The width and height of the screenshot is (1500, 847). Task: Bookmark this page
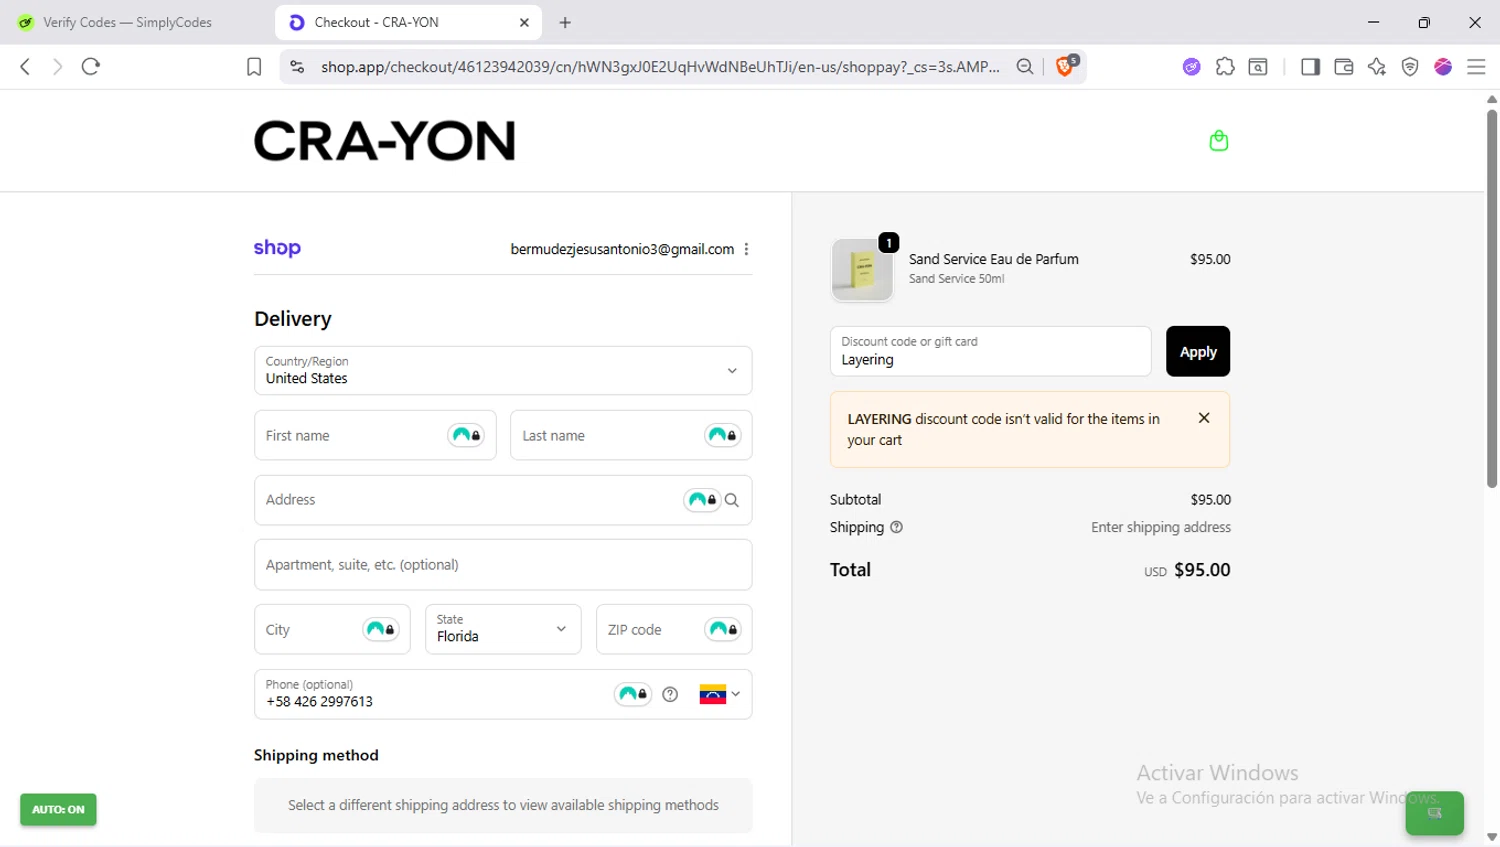point(254,67)
